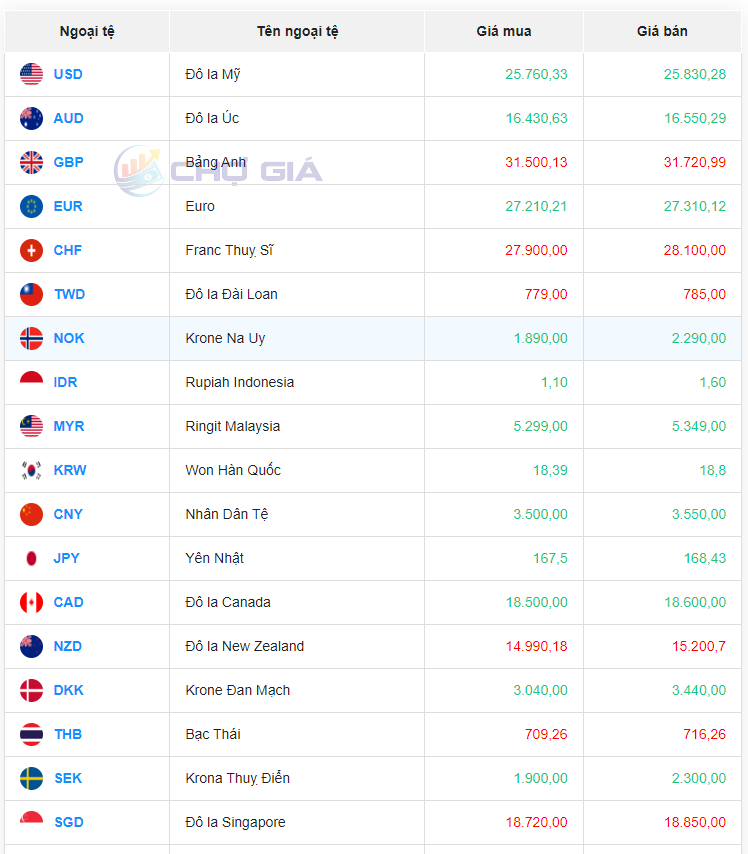Click the "Giá bán" column header
Screen dimensions: 748x854
coord(662,31)
